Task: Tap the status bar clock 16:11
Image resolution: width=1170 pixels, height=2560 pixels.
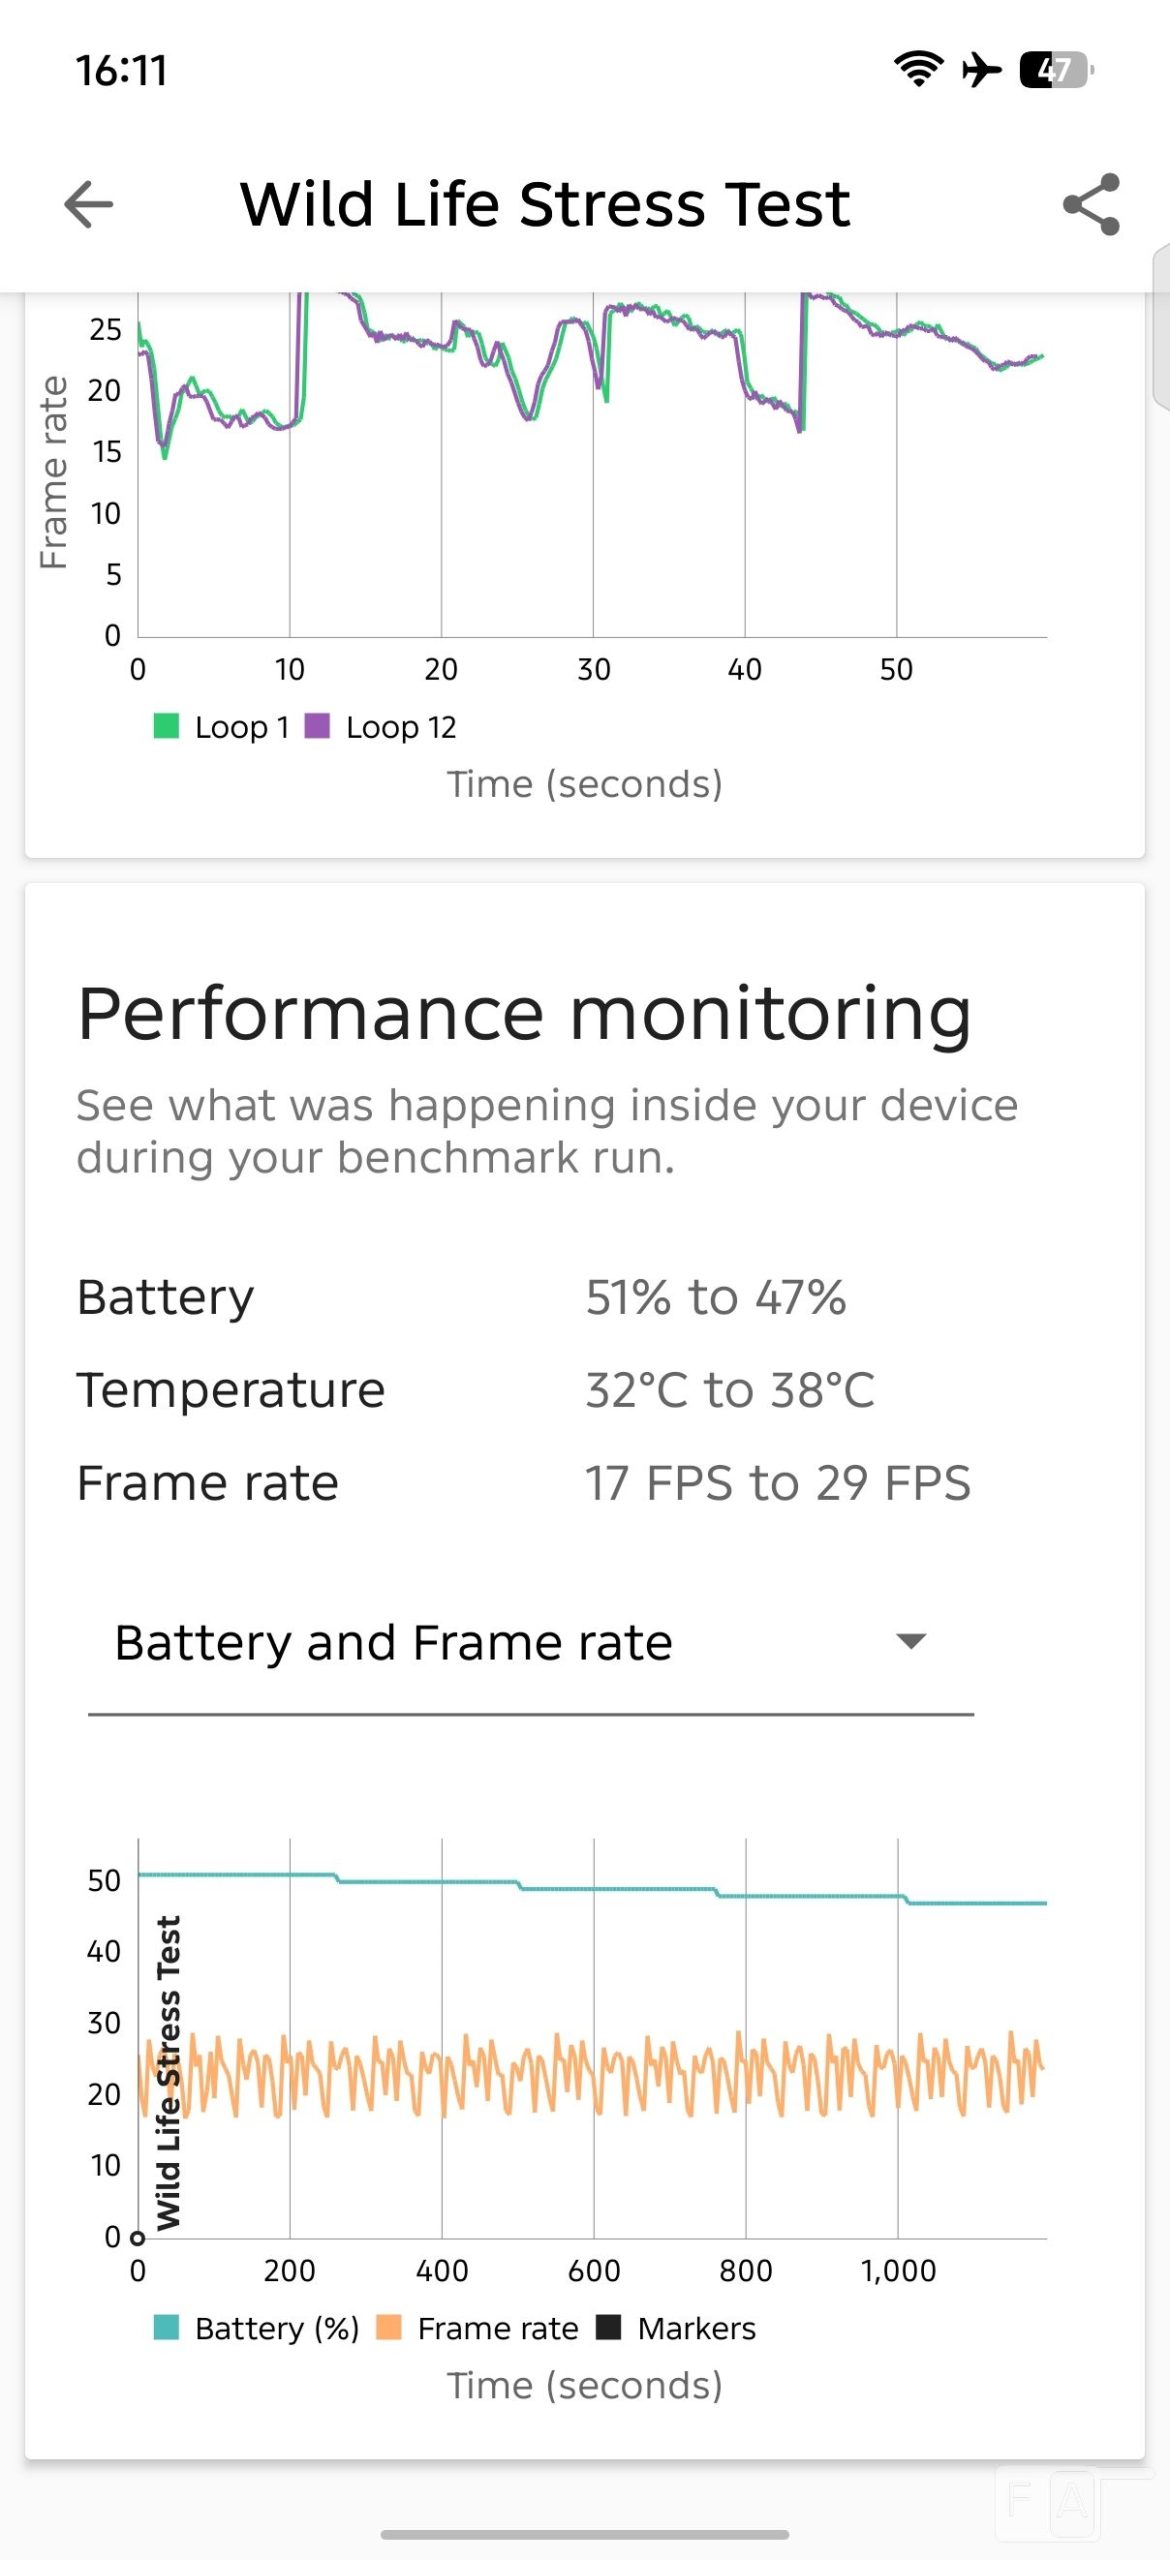Action: click(x=121, y=70)
